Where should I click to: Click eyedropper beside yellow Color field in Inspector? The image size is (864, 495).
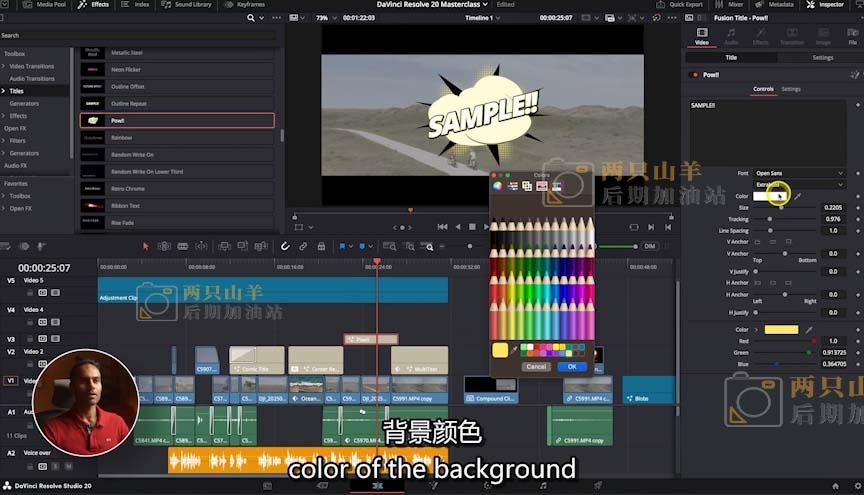(809, 329)
